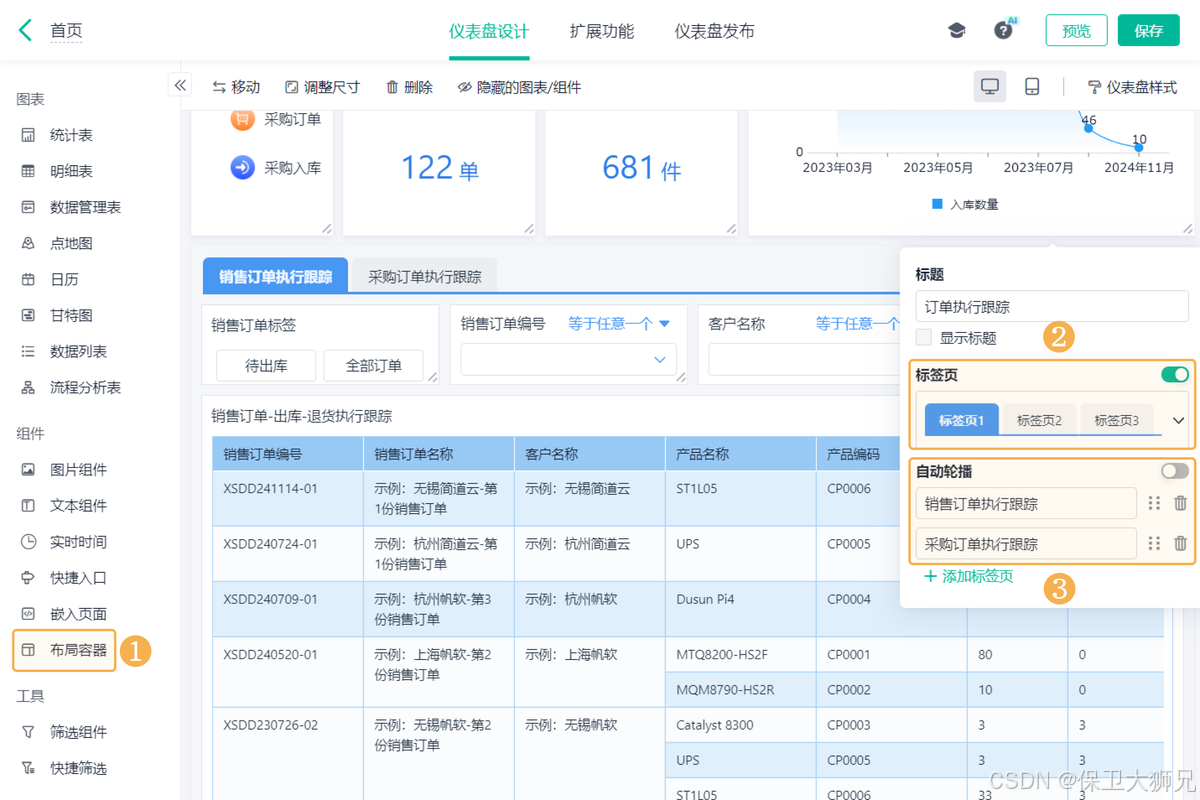
Task: Open the AI help question icon
Action: (x=1004, y=30)
